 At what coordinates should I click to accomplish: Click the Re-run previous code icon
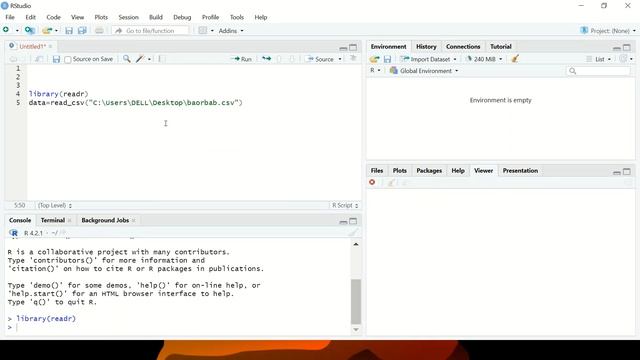tap(267, 59)
